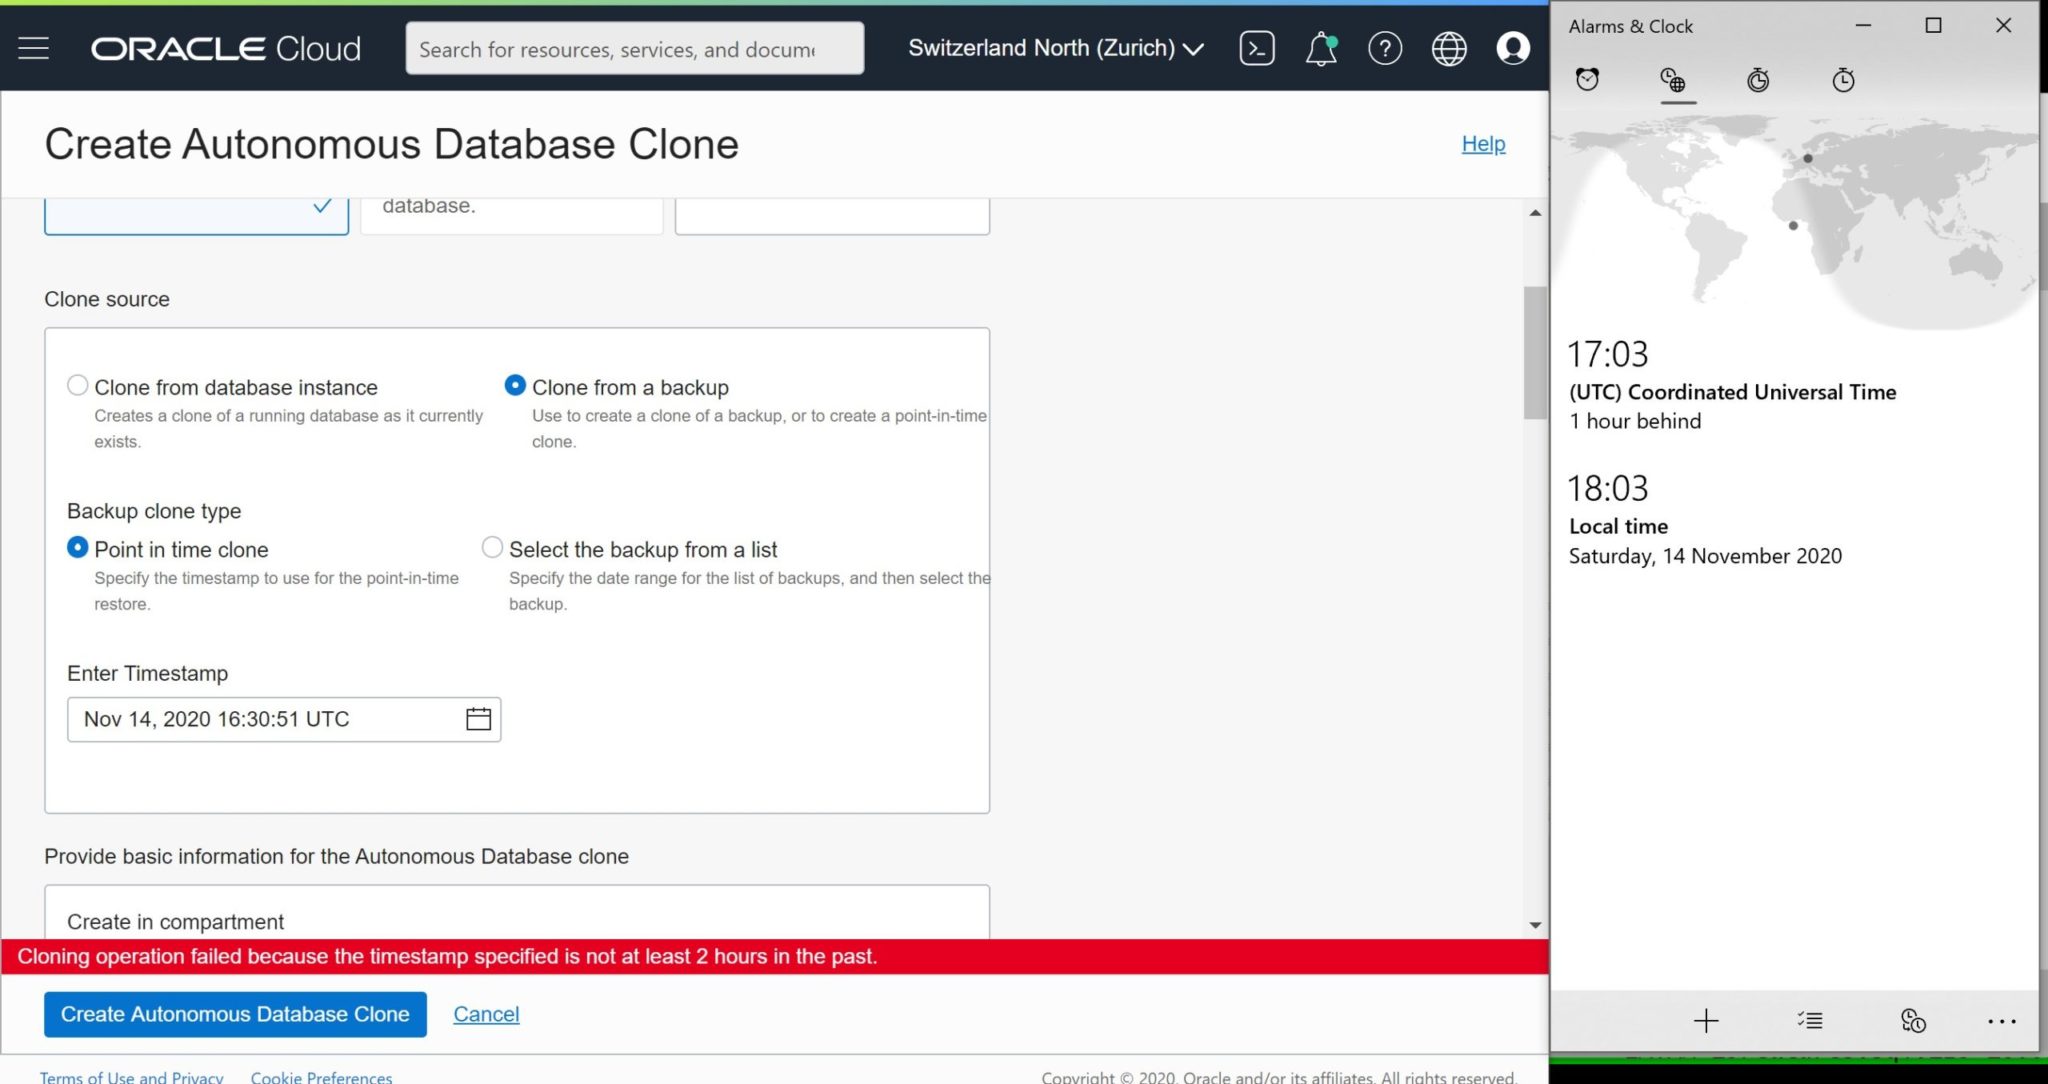Open Cookie Preferences link
This screenshot has height=1084, width=2048.
[321, 1076]
